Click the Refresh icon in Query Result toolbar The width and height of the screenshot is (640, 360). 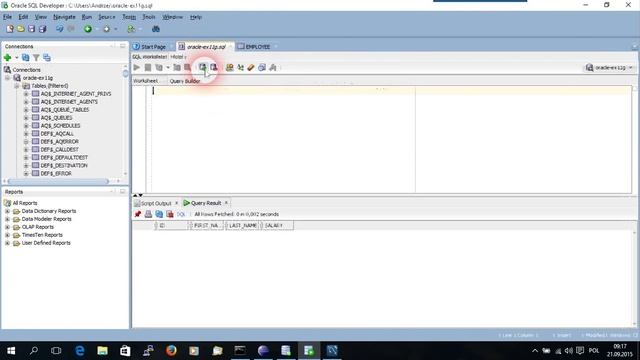tap(159, 214)
